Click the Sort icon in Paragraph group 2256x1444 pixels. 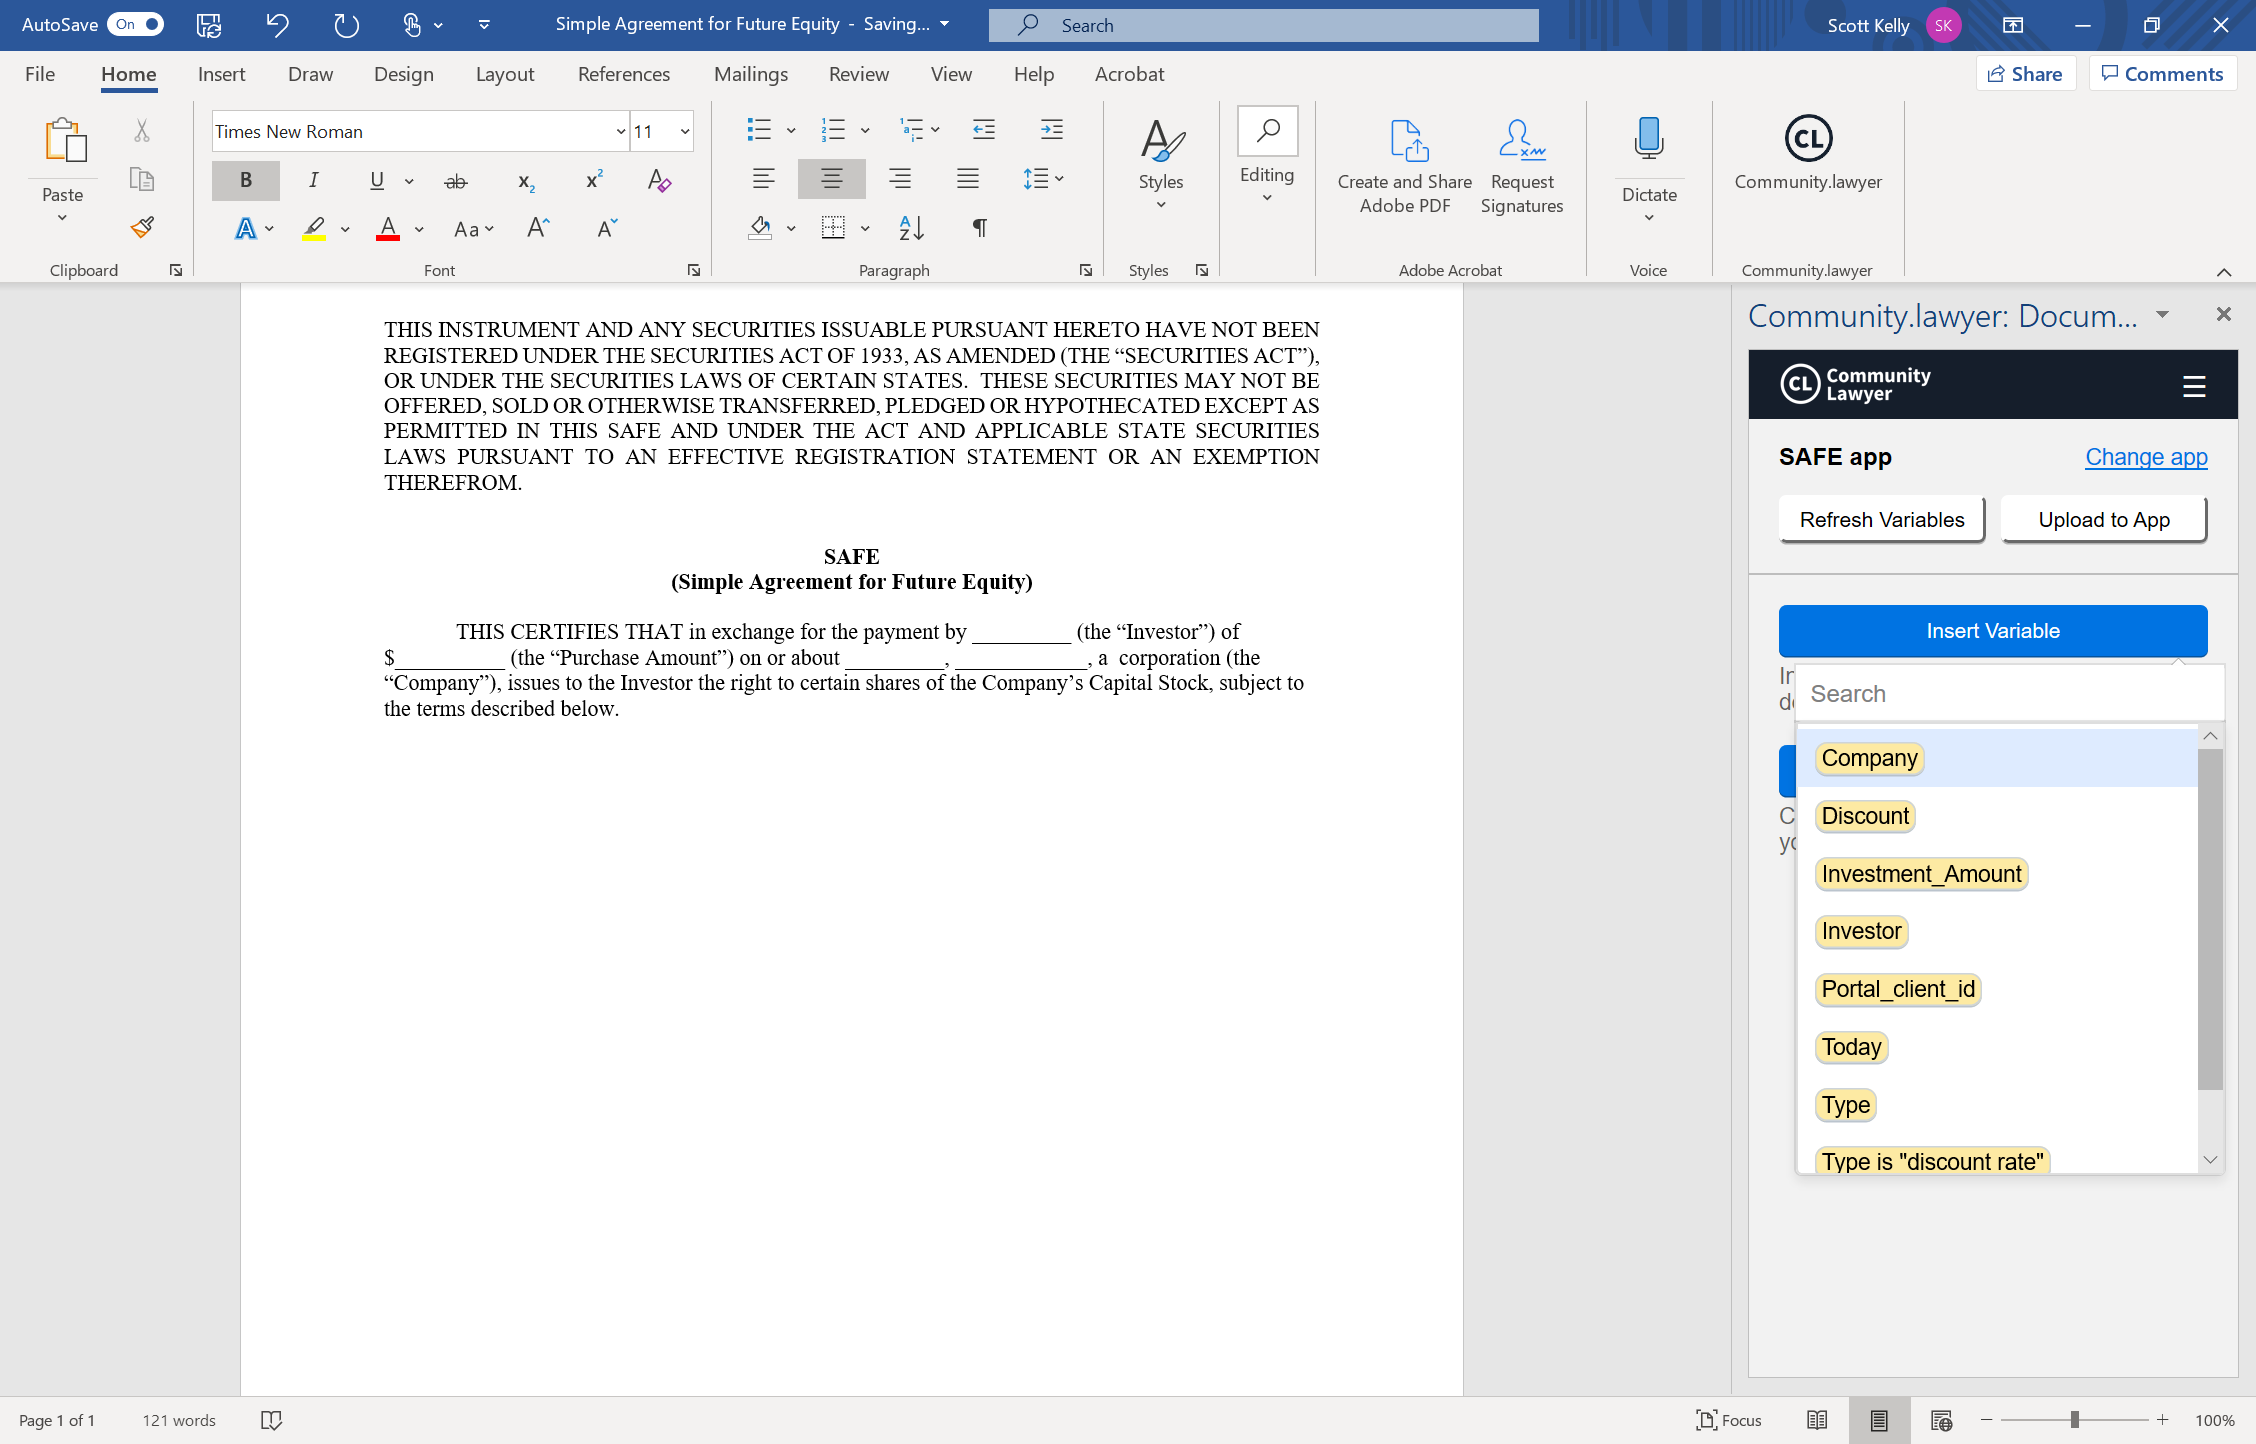pyautogui.click(x=909, y=227)
